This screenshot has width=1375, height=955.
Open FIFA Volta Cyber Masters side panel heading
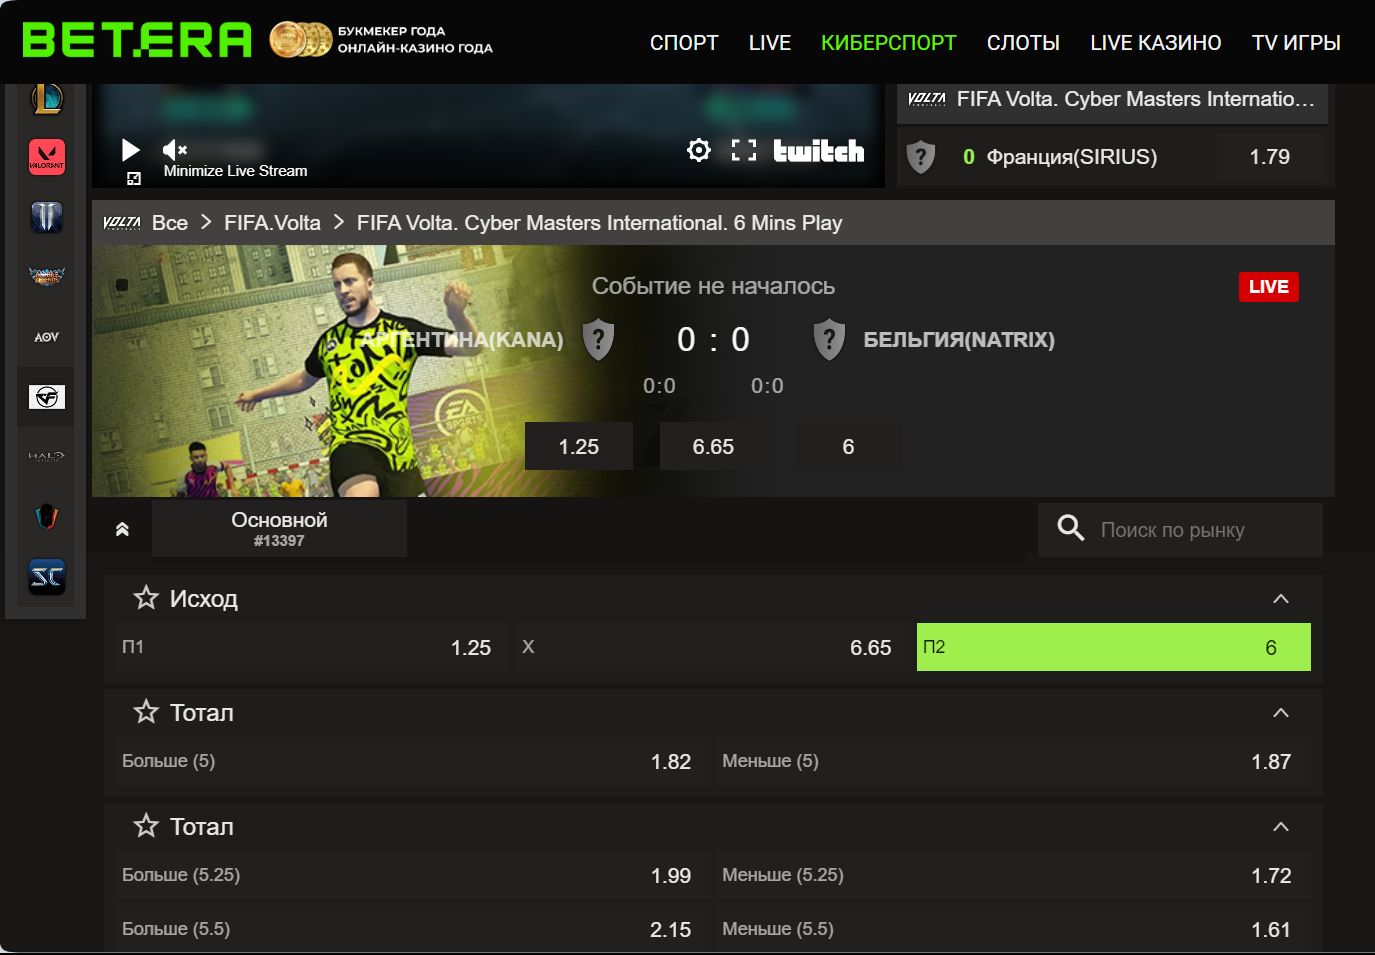pyautogui.click(x=1135, y=99)
